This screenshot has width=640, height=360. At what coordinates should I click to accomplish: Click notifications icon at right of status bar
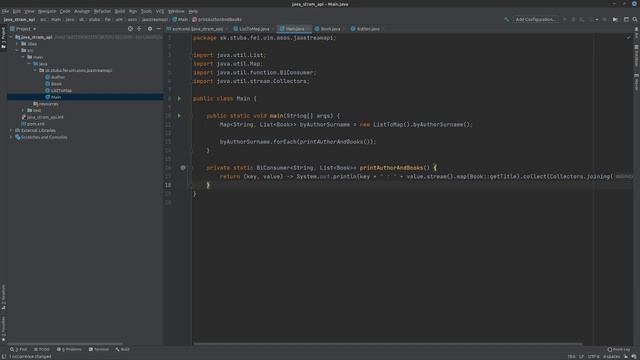(634, 356)
